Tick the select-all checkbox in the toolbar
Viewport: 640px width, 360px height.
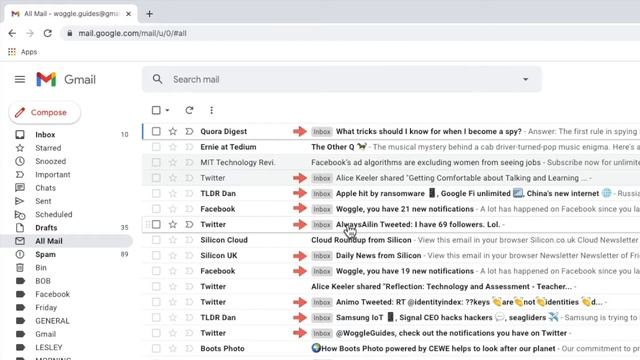pyautogui.click(x=156, y=110)
